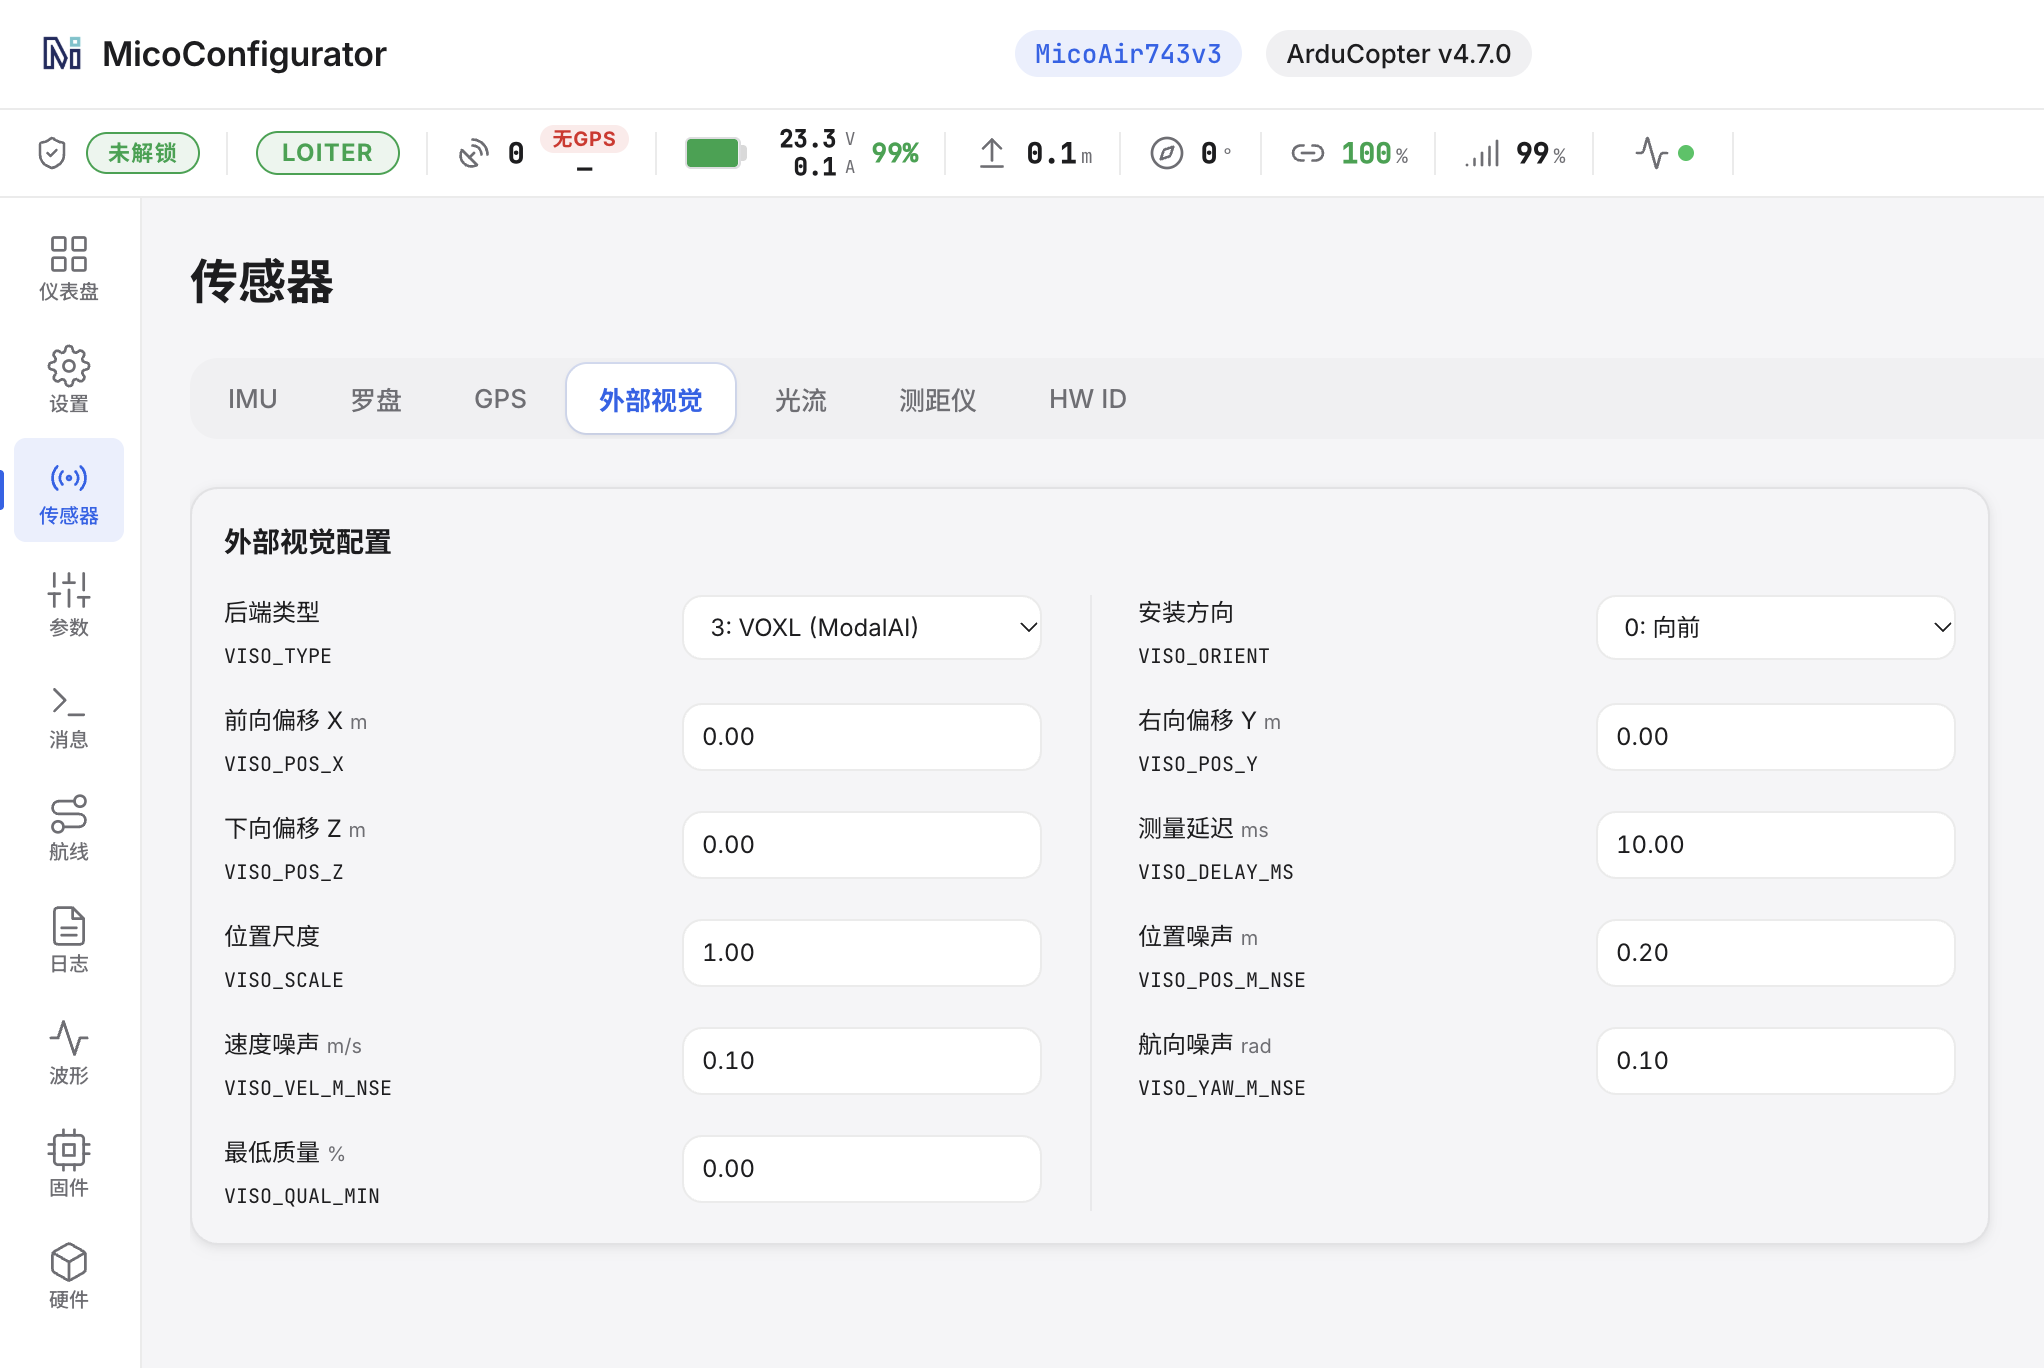Click the ArduCopter v4.7.0 firmware badge
The height and width of the screenshot is (1368, 2044).
tap(1398, 54)
